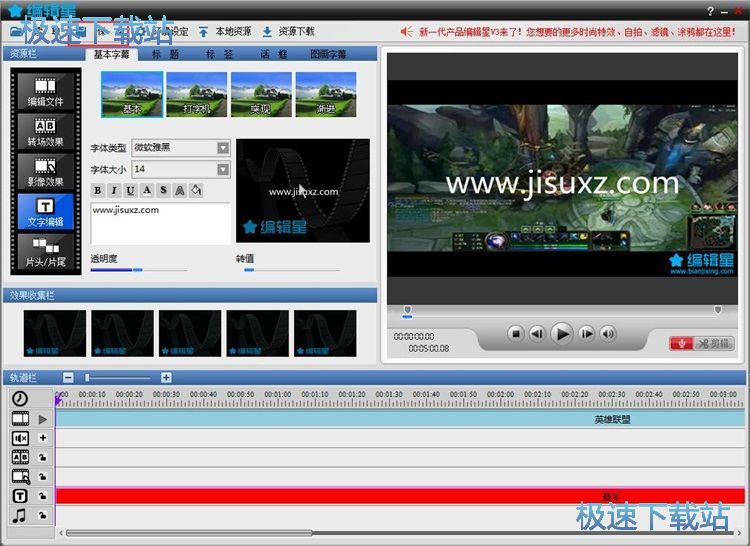
Task: Switch to the 基本字幕 tab
Action: coord(111,54)
